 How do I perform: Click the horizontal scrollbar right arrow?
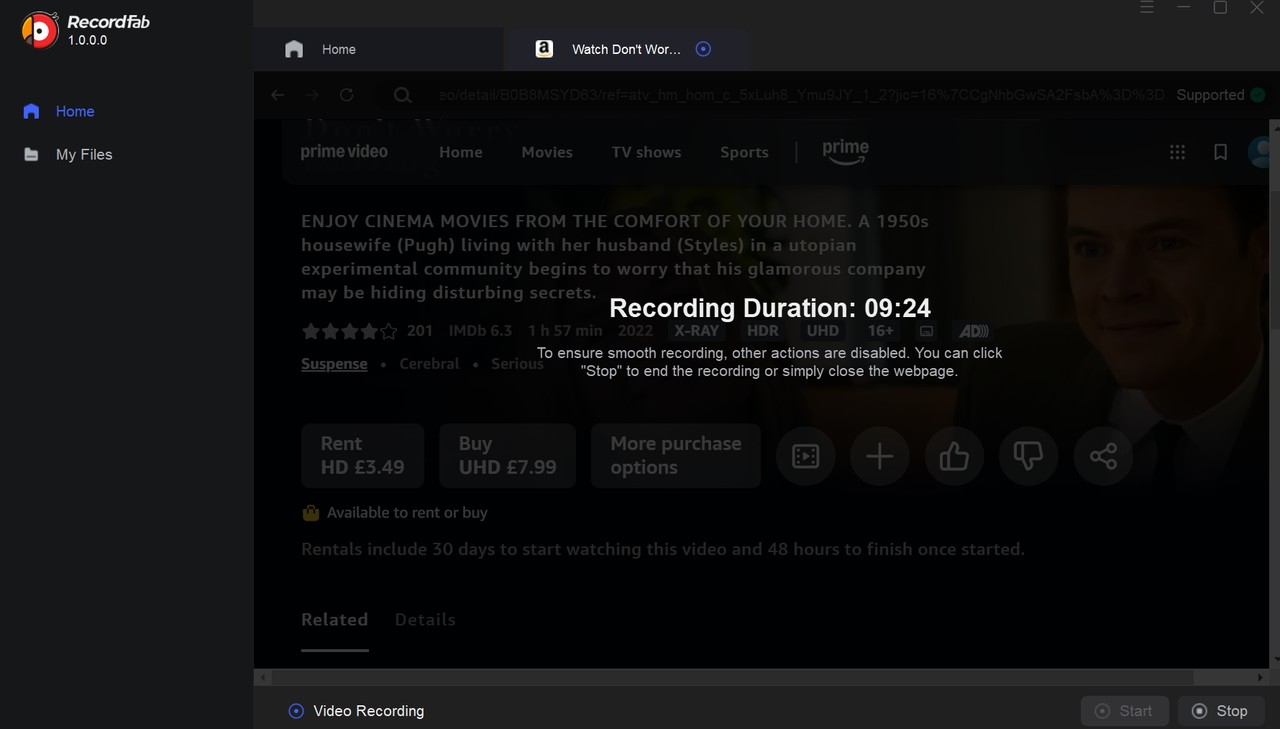[x=1260, y=678]
